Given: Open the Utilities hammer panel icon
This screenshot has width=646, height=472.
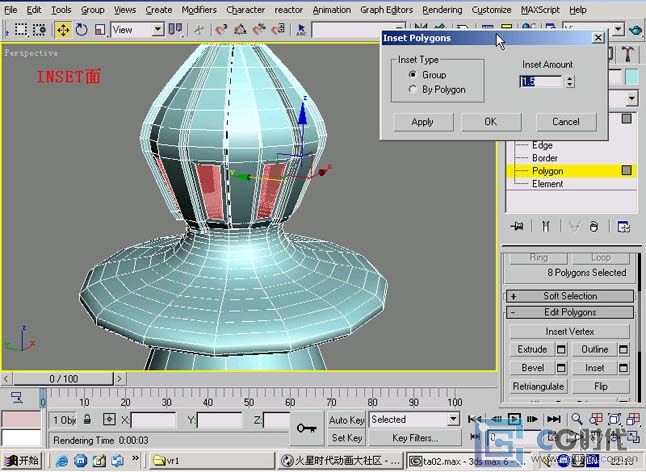Looking at the screenshot, I should [627, 54].
